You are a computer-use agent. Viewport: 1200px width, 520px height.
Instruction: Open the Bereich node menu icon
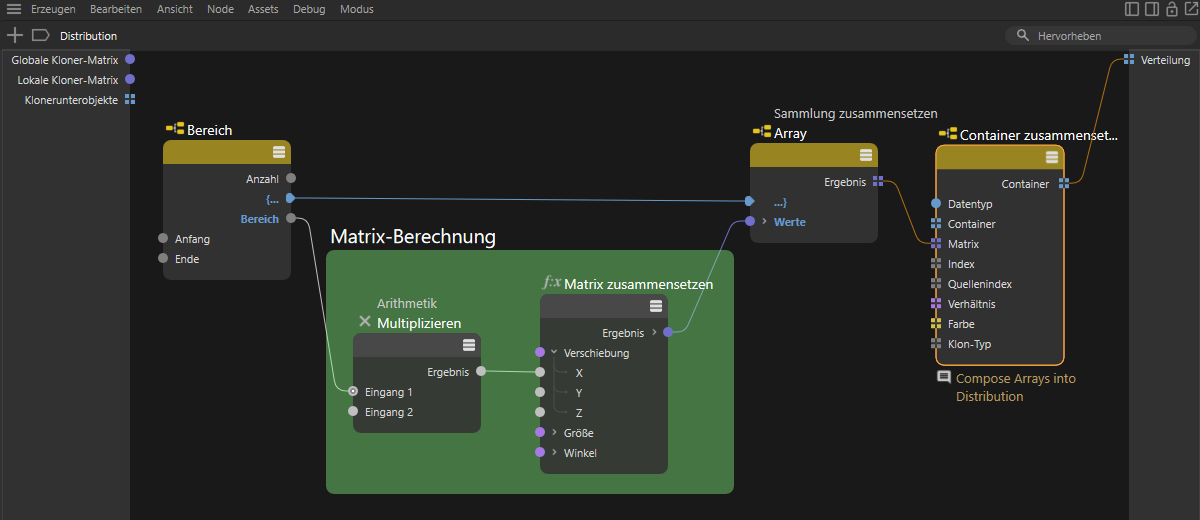(279, 152)
